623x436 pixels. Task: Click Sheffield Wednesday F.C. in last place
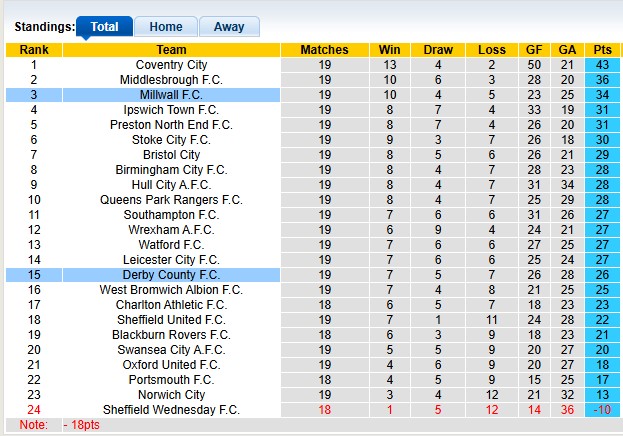(171, 410)
